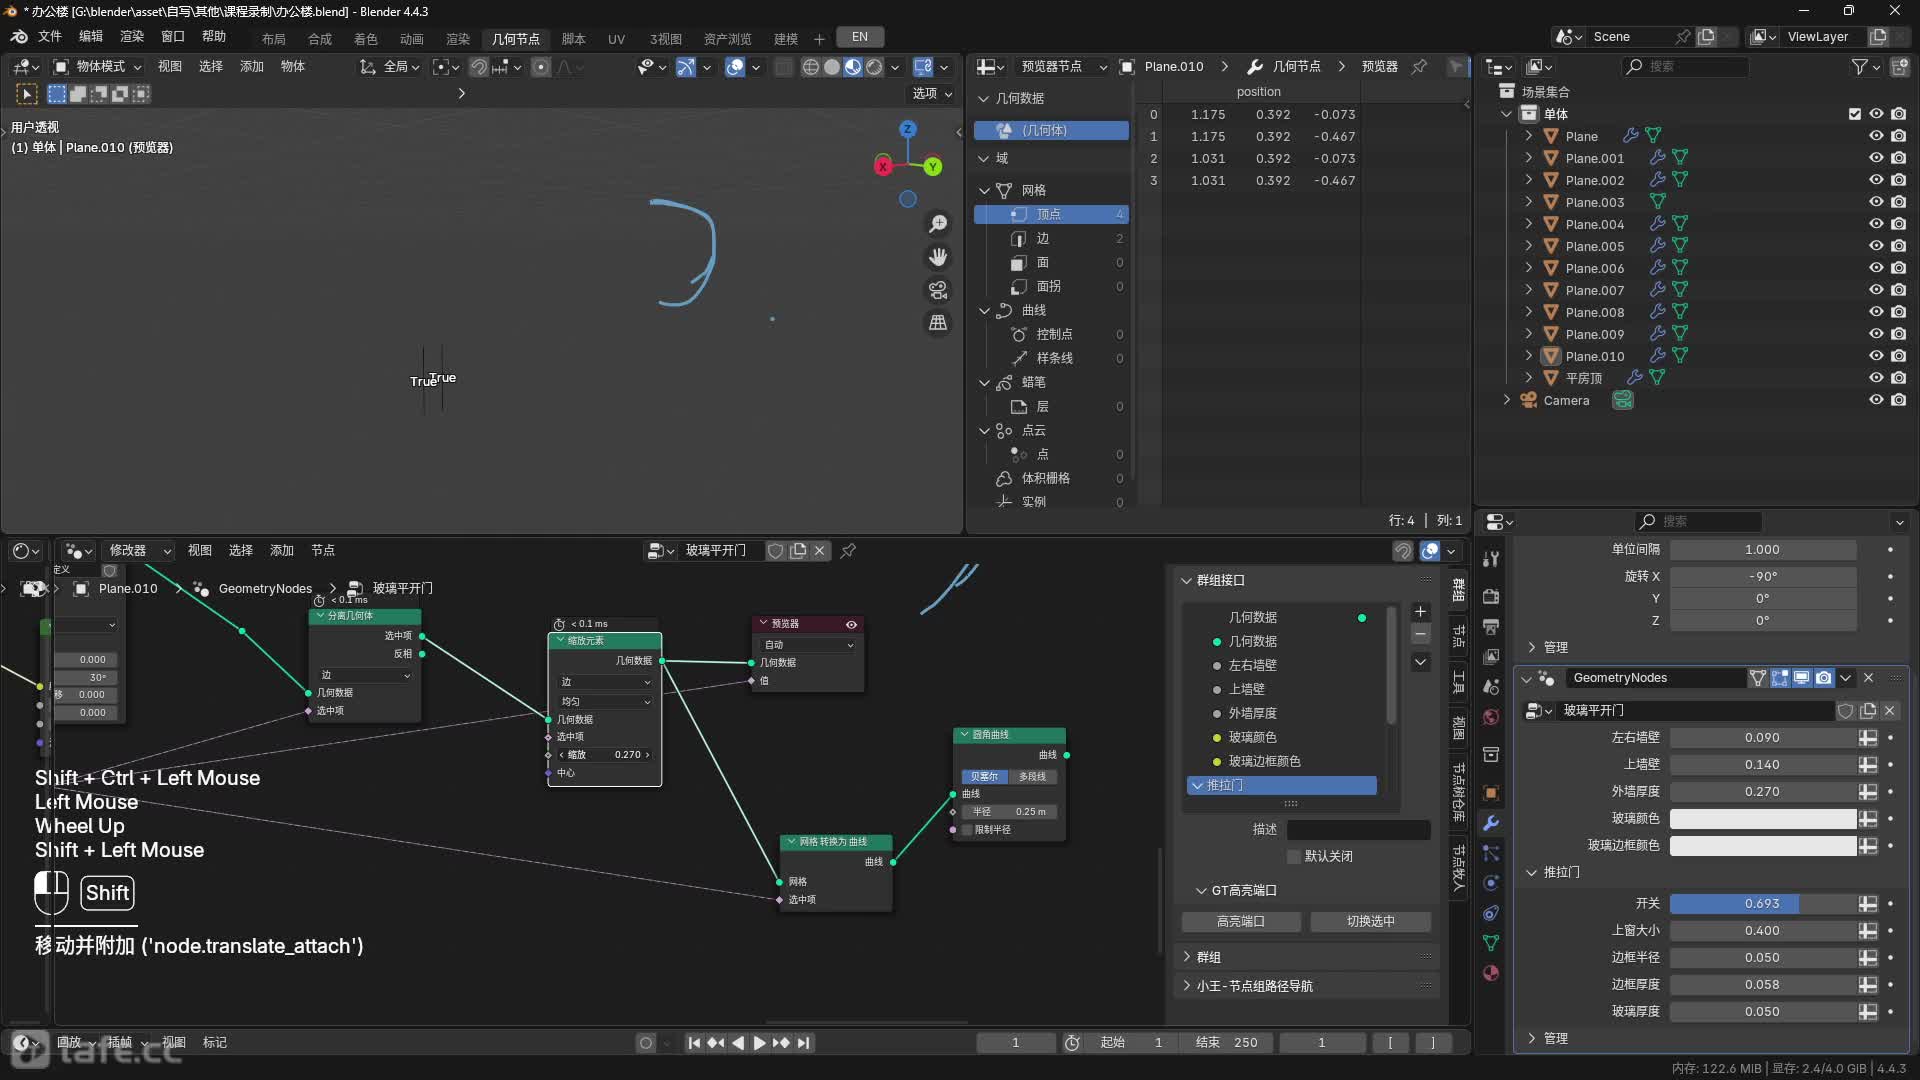The image size is (1920, 1080).
Task: Open the 渲染 menu
Action: click(x=132, y=37)
